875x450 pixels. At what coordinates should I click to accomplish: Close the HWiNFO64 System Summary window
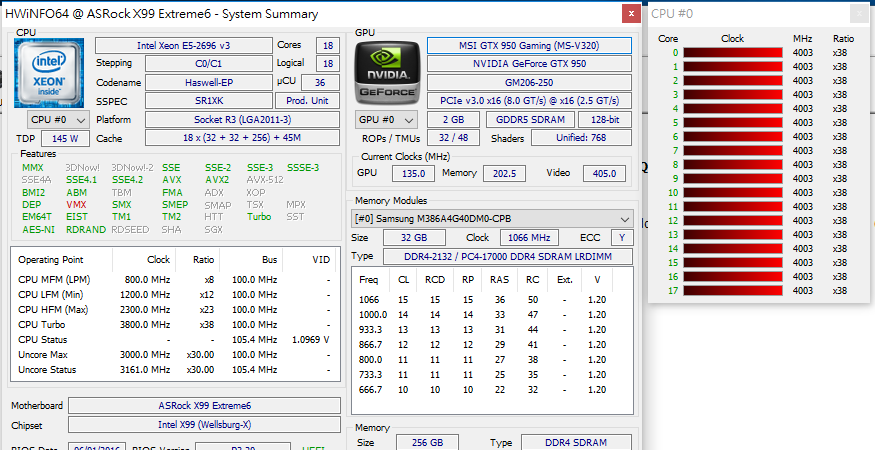click(631, 13)
